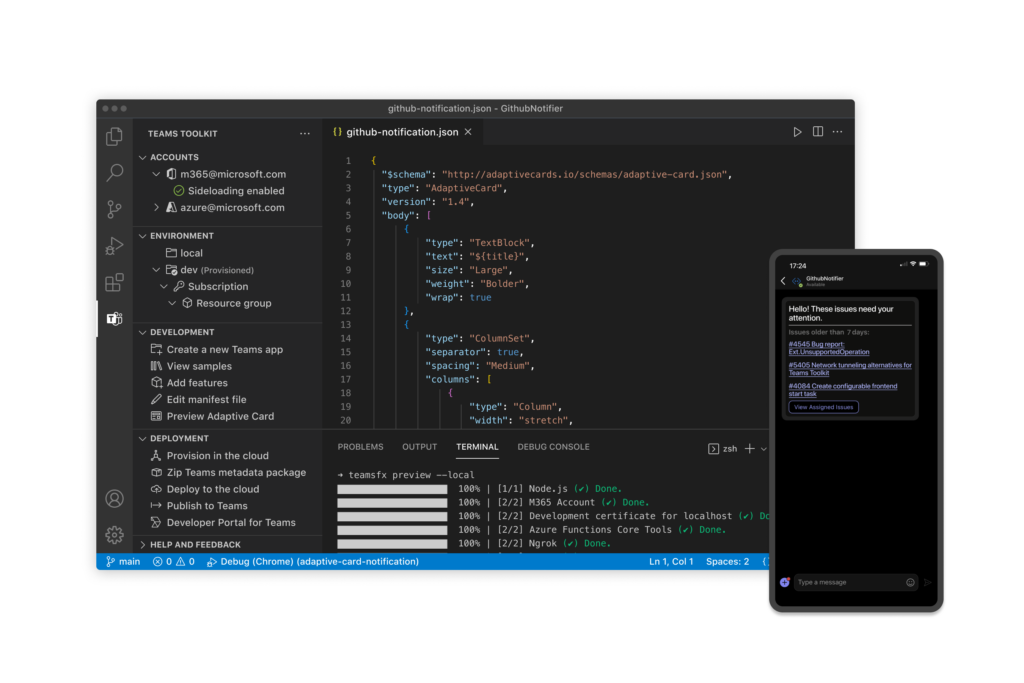Image resolution: width=1024 pixels, height=683 pixels.
Task: Click in the Type a message field
Action: pos(845,582)
